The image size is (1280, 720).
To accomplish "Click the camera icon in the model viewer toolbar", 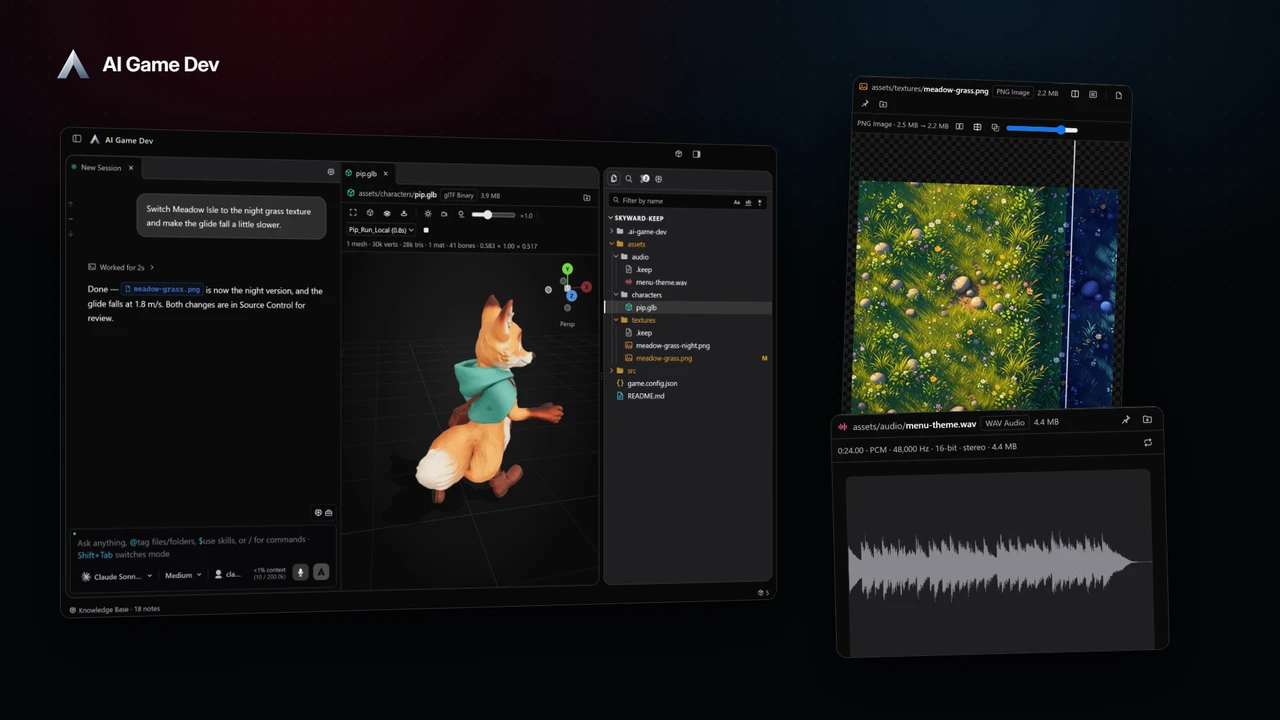I will (x=444, y=214).
